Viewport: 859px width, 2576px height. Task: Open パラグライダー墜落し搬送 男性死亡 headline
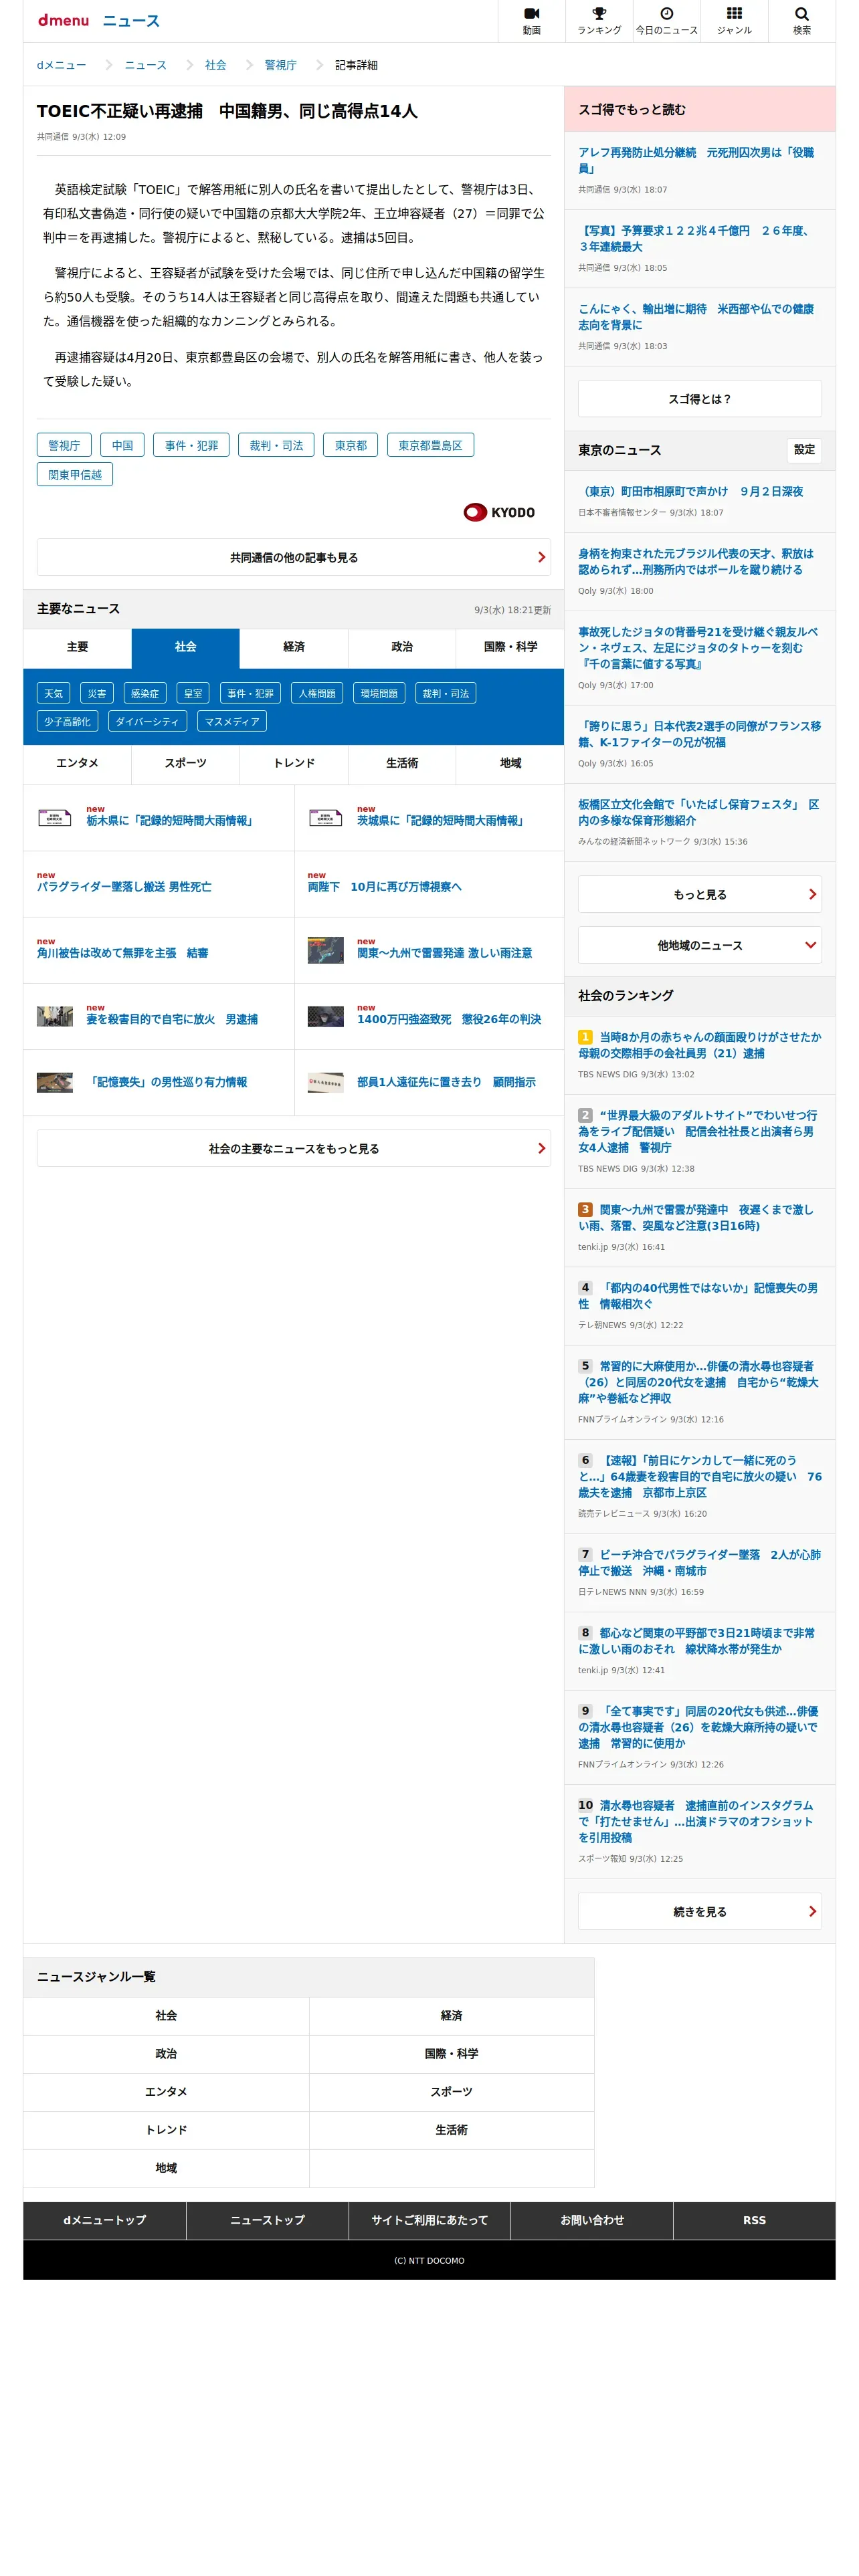tap(124, 887)
